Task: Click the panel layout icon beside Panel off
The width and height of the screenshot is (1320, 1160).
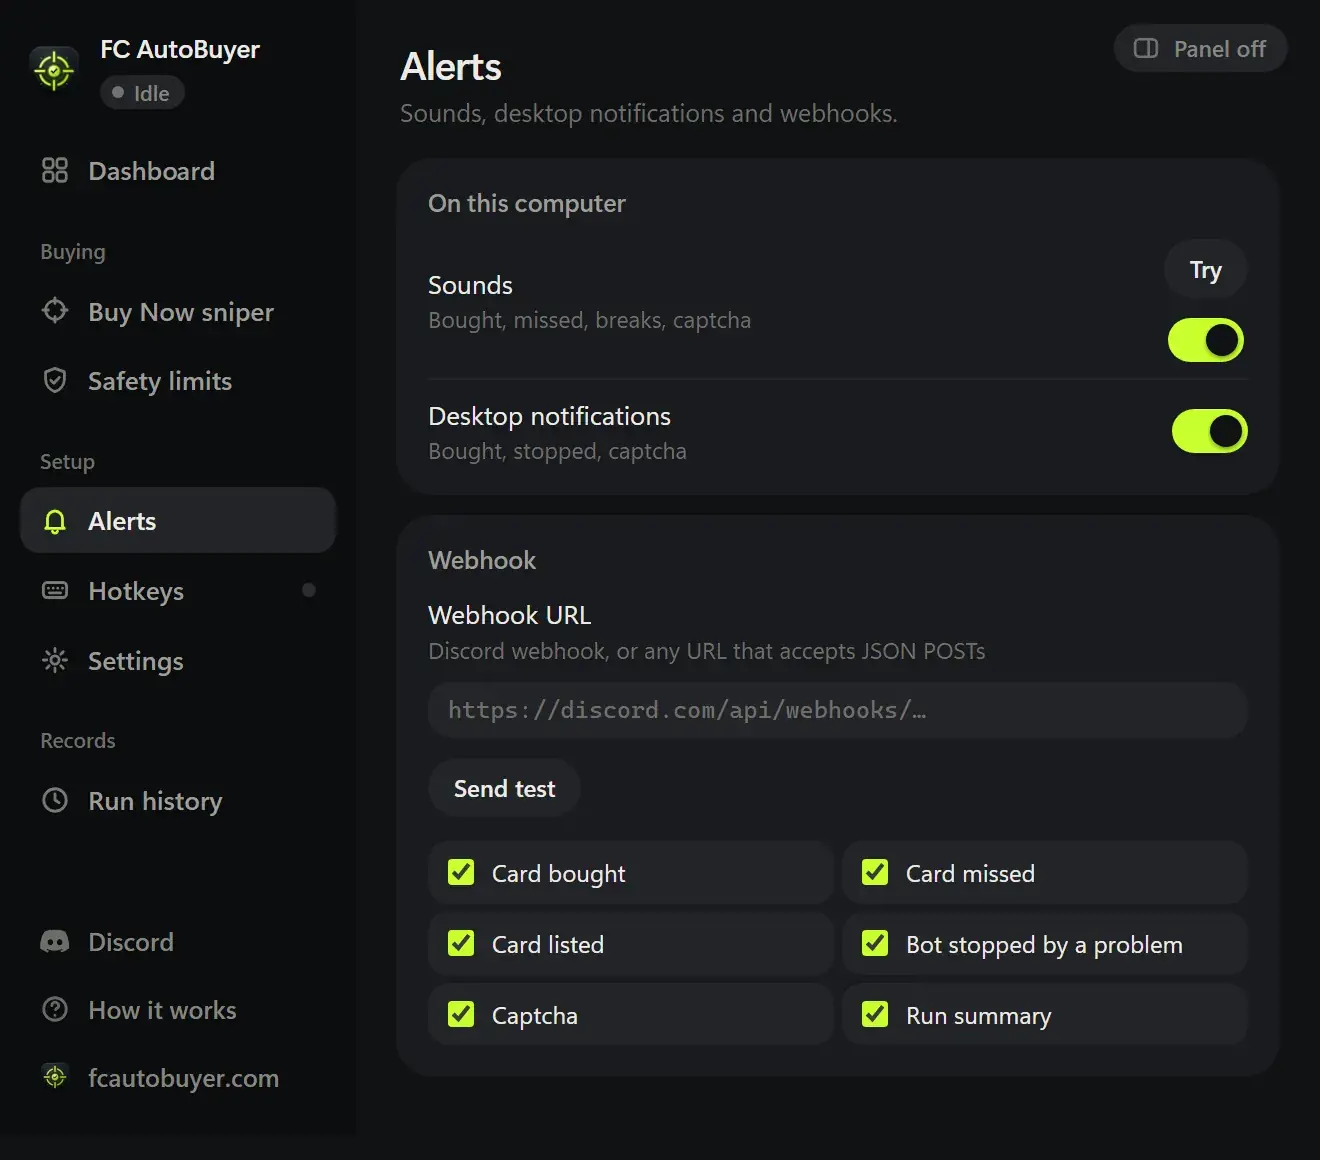Action: 1146,48
